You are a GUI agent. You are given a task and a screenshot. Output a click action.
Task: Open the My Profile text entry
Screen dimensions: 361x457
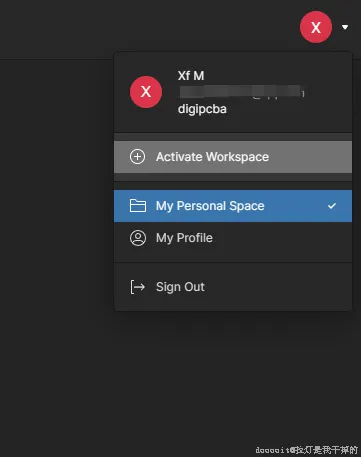[x=184, y=238]
